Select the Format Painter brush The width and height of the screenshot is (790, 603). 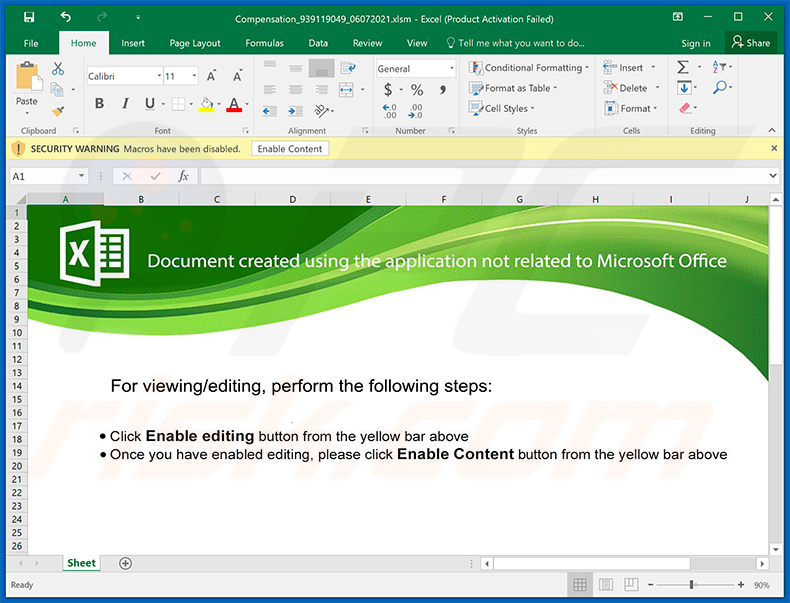pos(58,111)
